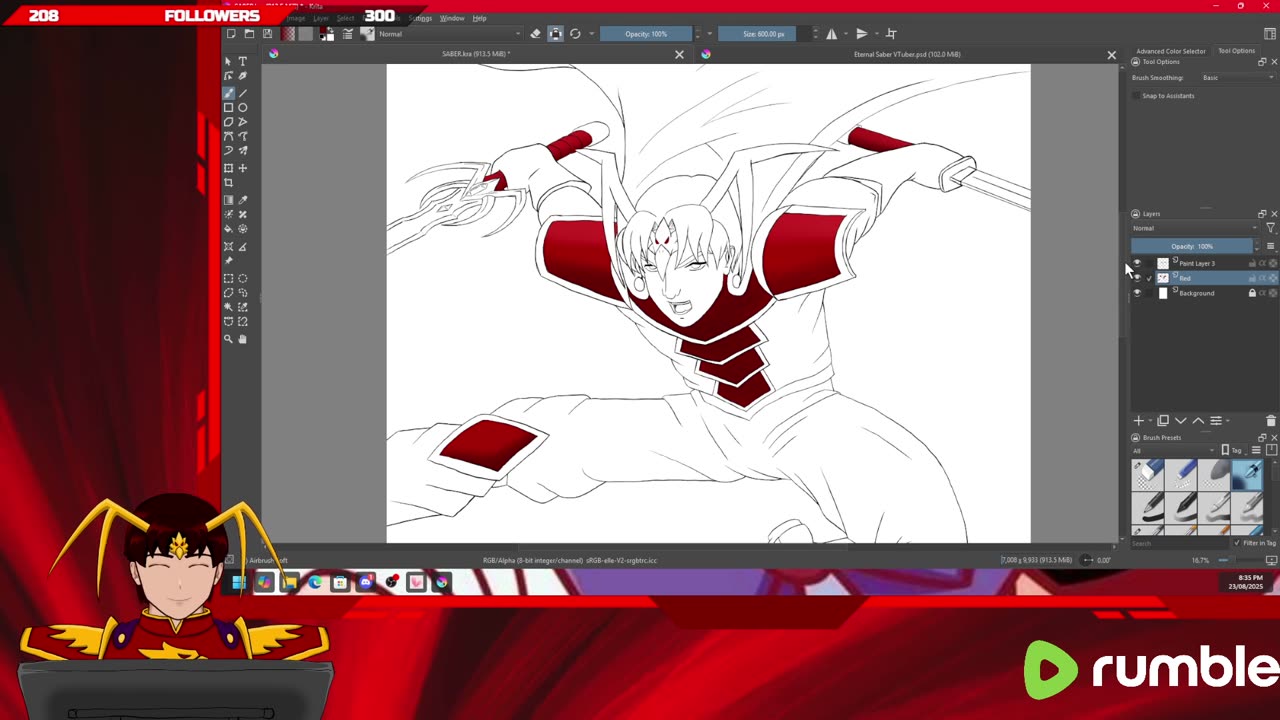The width and height of the screenshot is (1280, 720).
Task: Click the brush Opacity slider
Action: point(646,34)
